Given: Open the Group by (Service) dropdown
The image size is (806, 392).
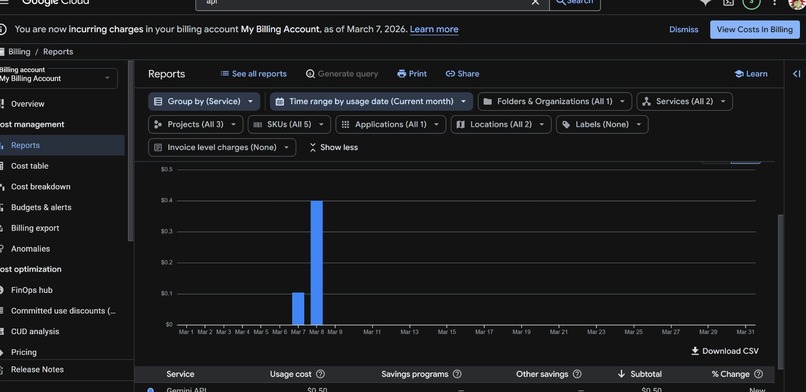Looking at the screenshot, I should pyautogui.click(x=204, y=102).
